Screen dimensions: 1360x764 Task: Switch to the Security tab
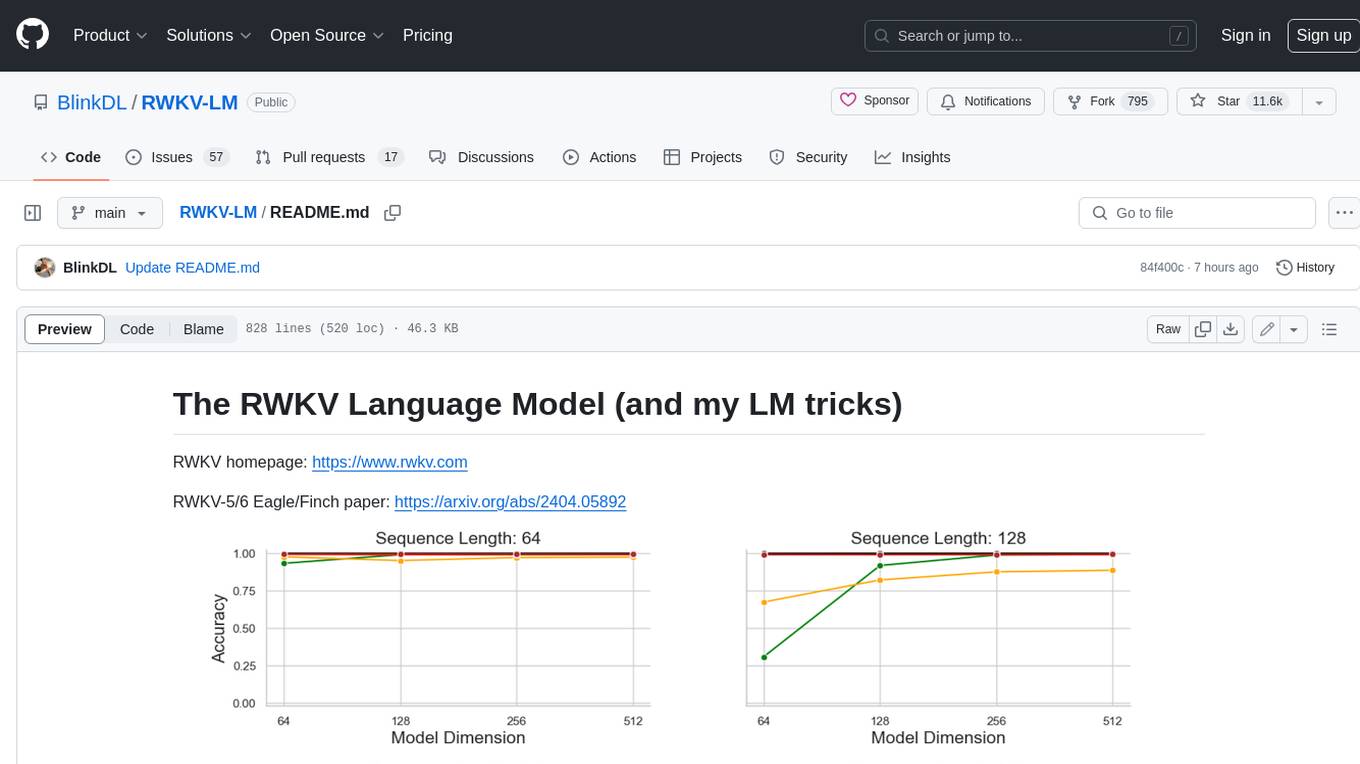(808, 157)
